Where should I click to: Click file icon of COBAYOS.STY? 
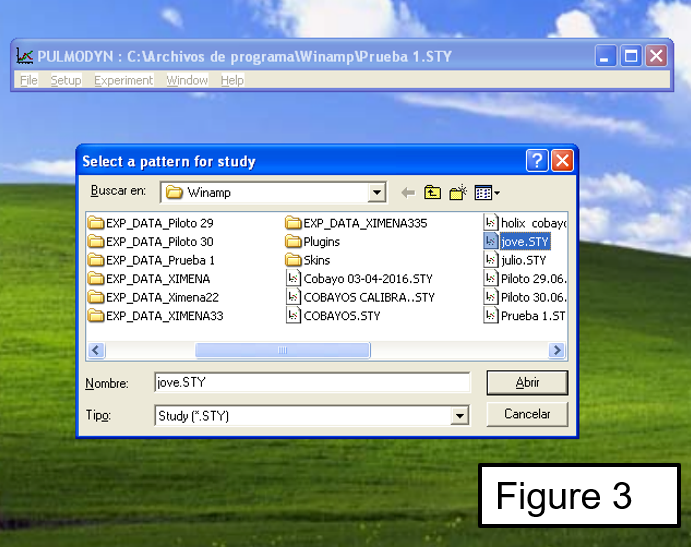click(x=293, y=316)
